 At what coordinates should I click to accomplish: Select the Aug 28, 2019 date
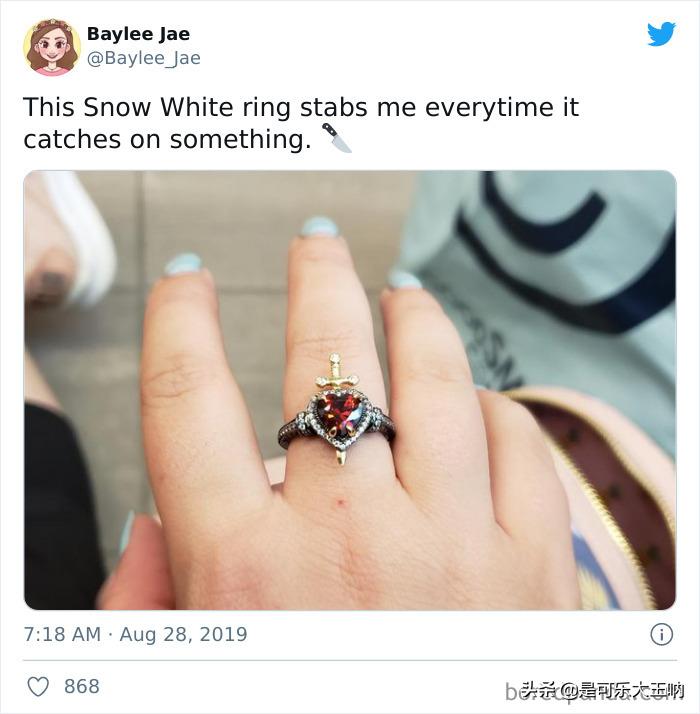[183, 634]
